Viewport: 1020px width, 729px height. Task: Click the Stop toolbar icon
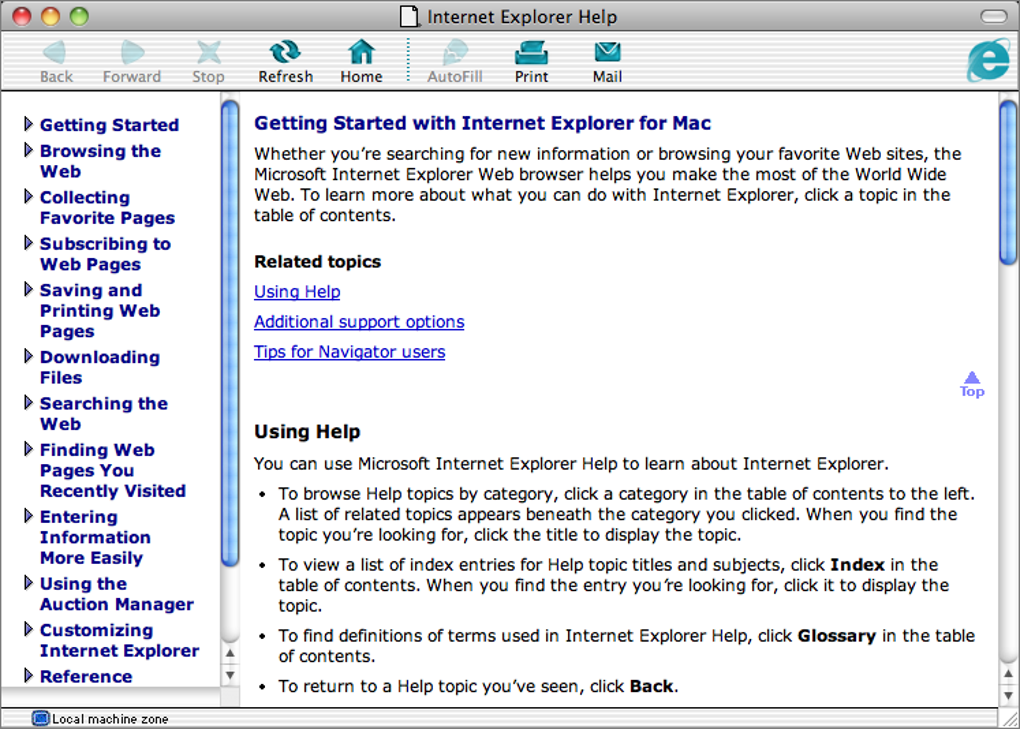click(x=208, y=53)
